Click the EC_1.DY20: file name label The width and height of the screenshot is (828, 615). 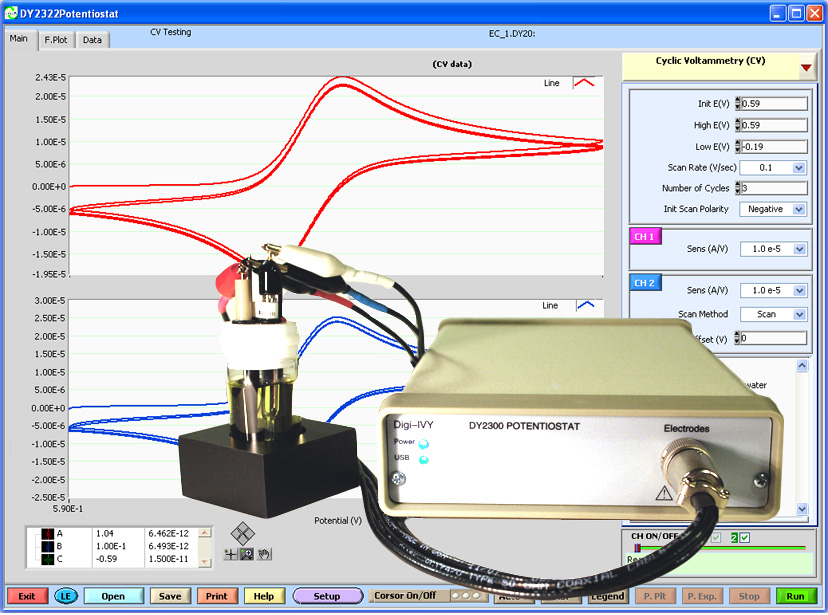click(512, 34)
